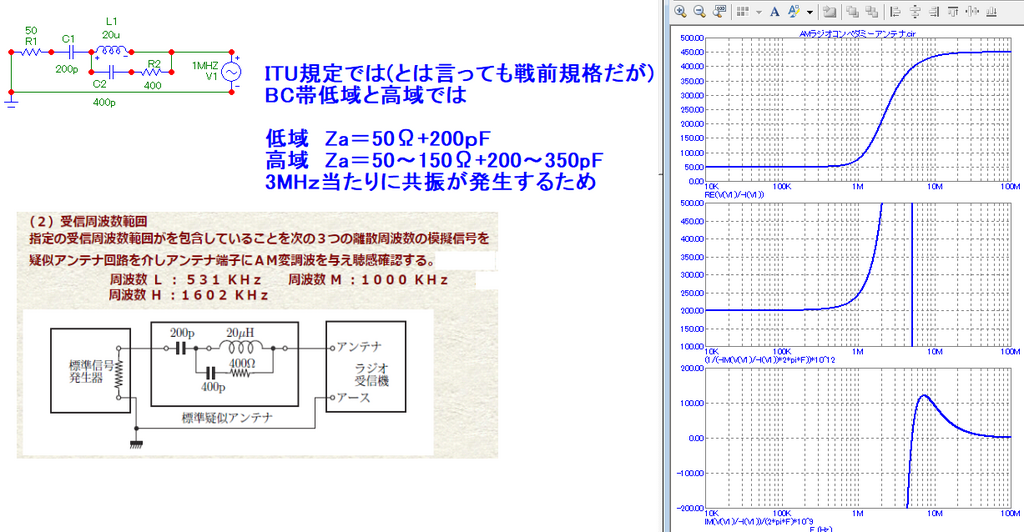Select resistor R1 50 in schematic
This screenshot has width=1024, height=532.
(31, 51)
